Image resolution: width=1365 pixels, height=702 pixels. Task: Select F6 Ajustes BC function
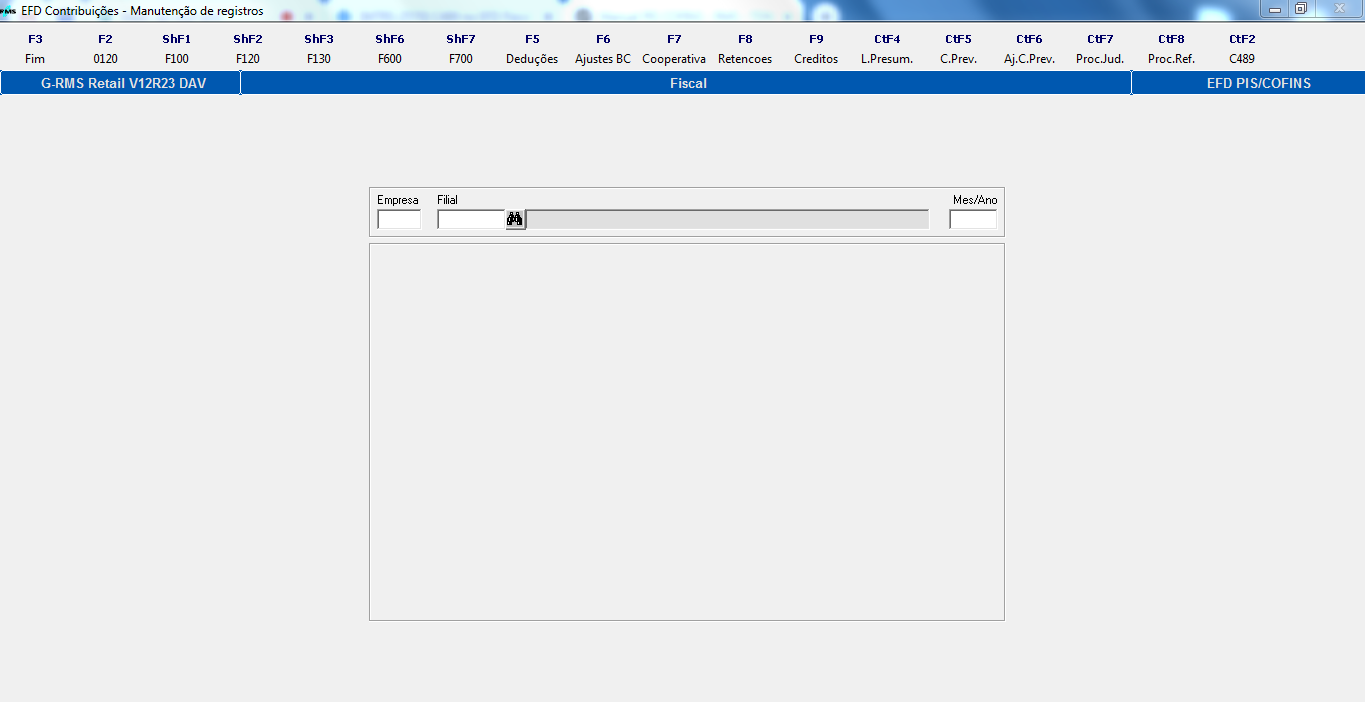click(x=603, y=49)
